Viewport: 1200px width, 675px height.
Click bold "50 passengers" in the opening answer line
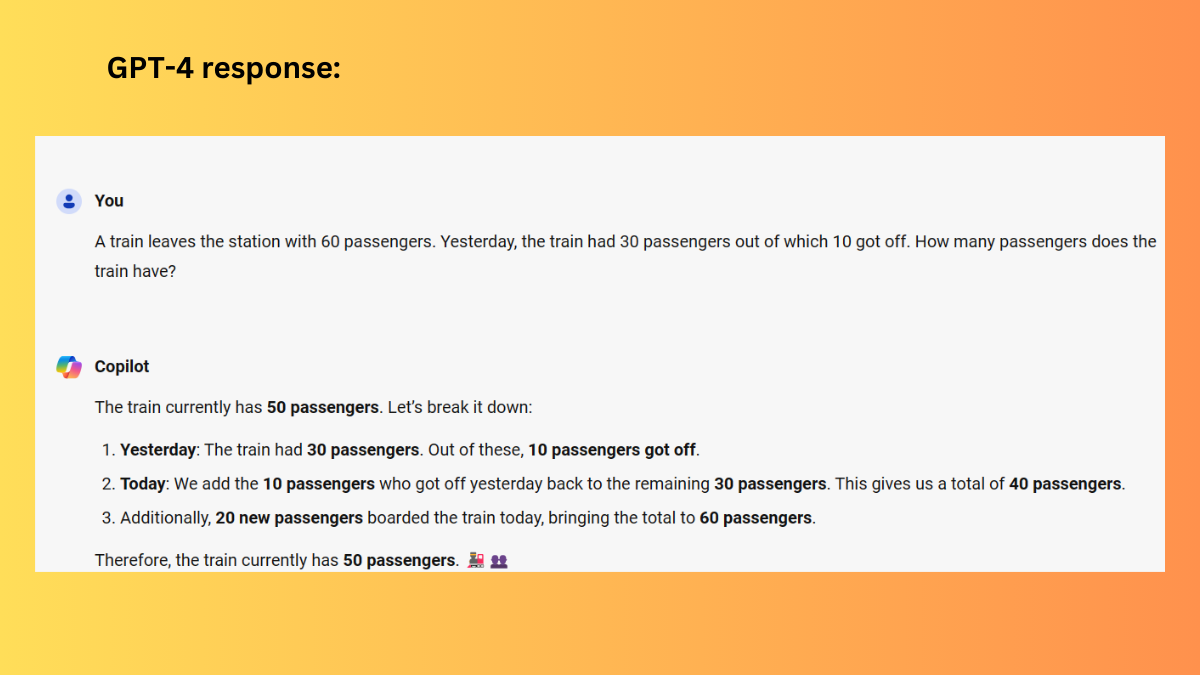(x=323, y=408)
